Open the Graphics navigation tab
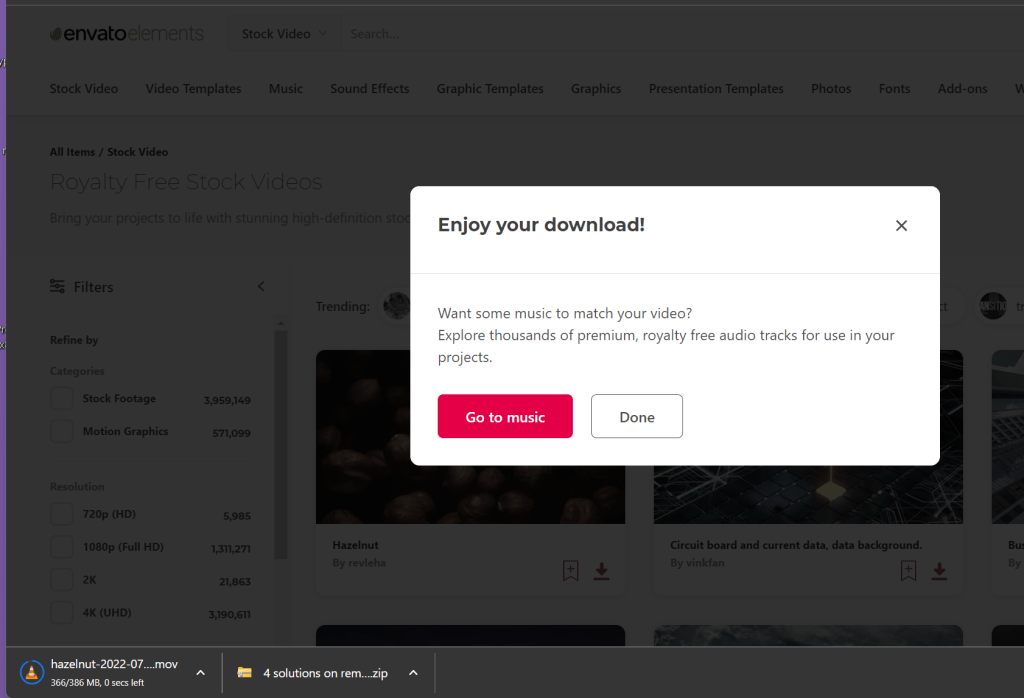 pyautogui.click(x=596, y=89)
